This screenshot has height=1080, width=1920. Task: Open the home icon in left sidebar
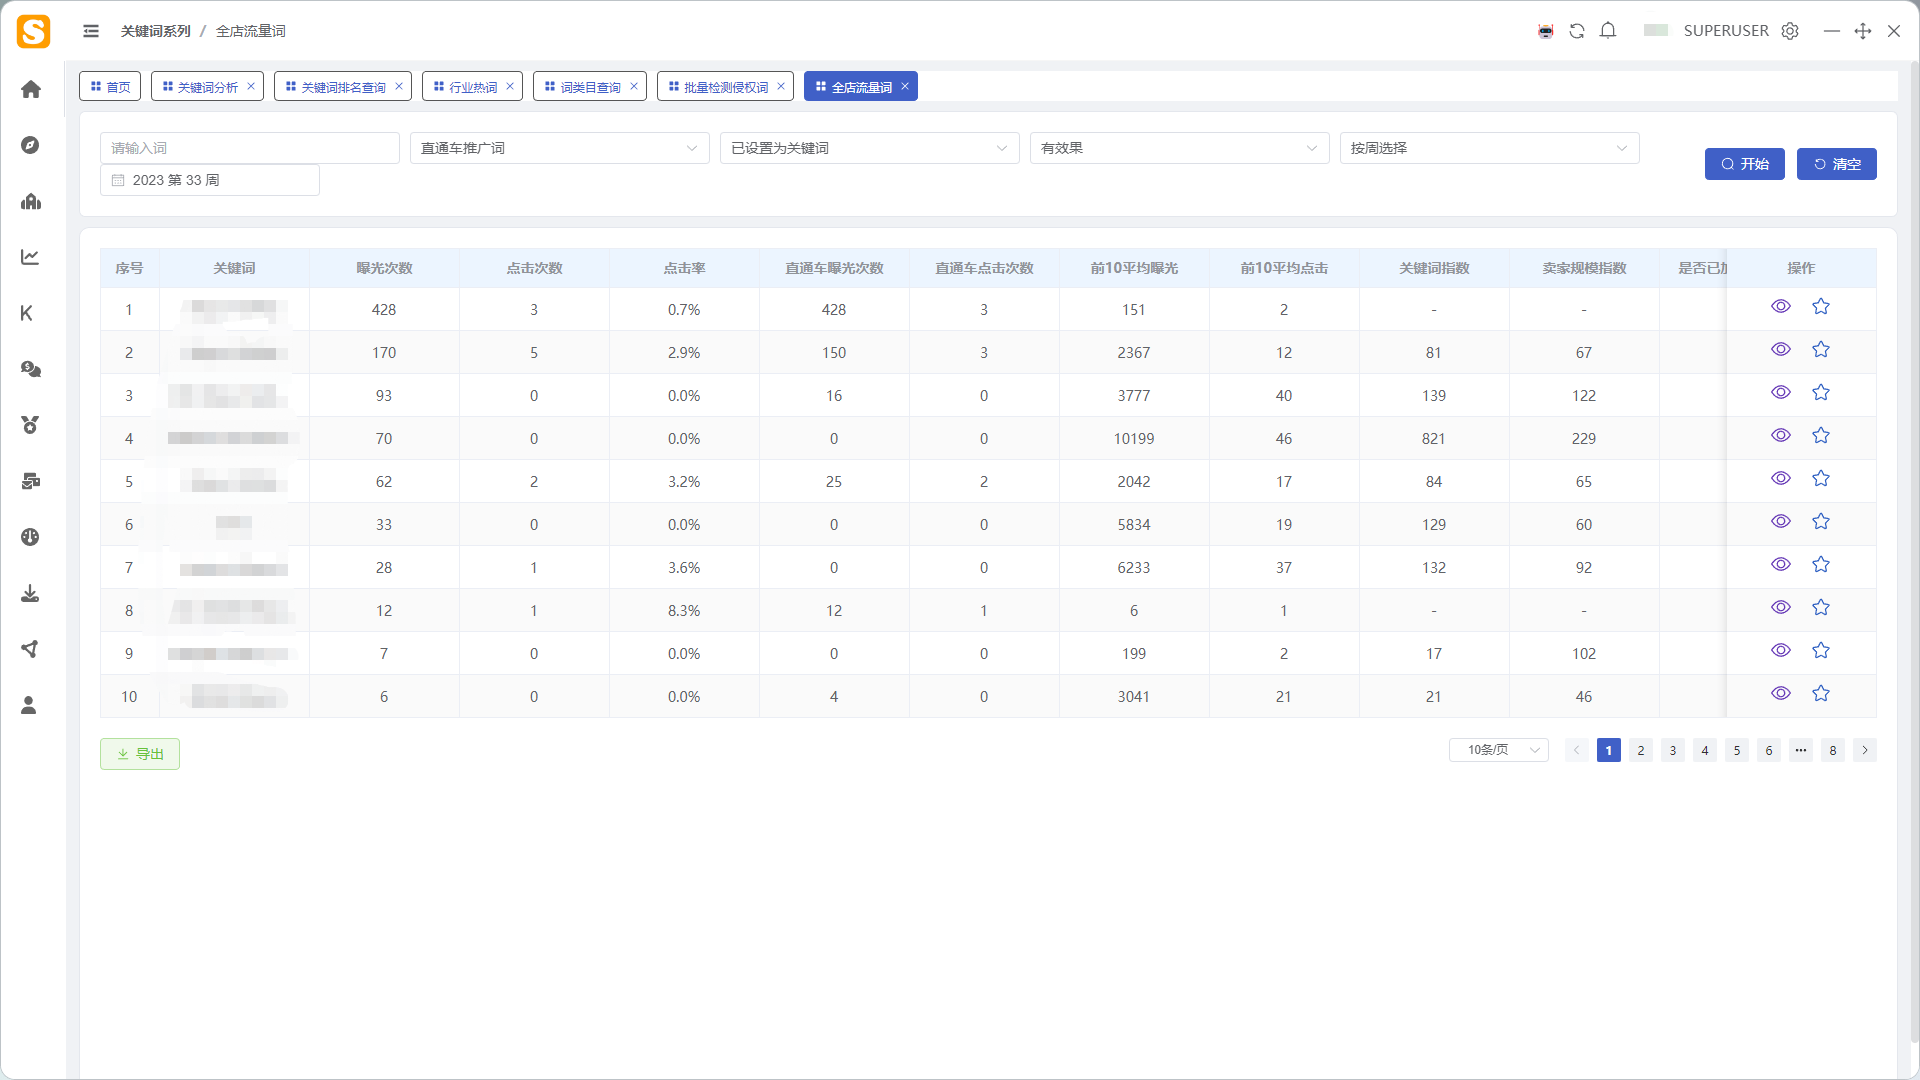coord(30,89)
